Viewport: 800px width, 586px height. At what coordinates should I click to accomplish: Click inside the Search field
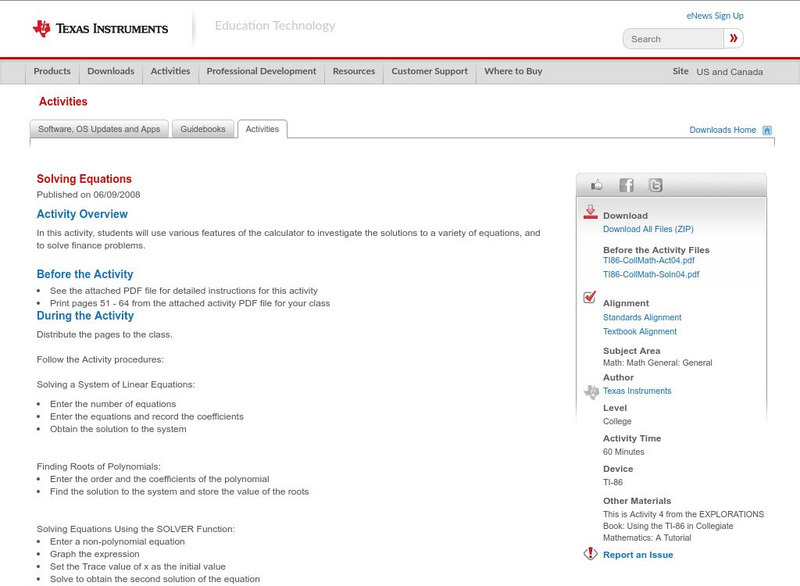[670, 38]
